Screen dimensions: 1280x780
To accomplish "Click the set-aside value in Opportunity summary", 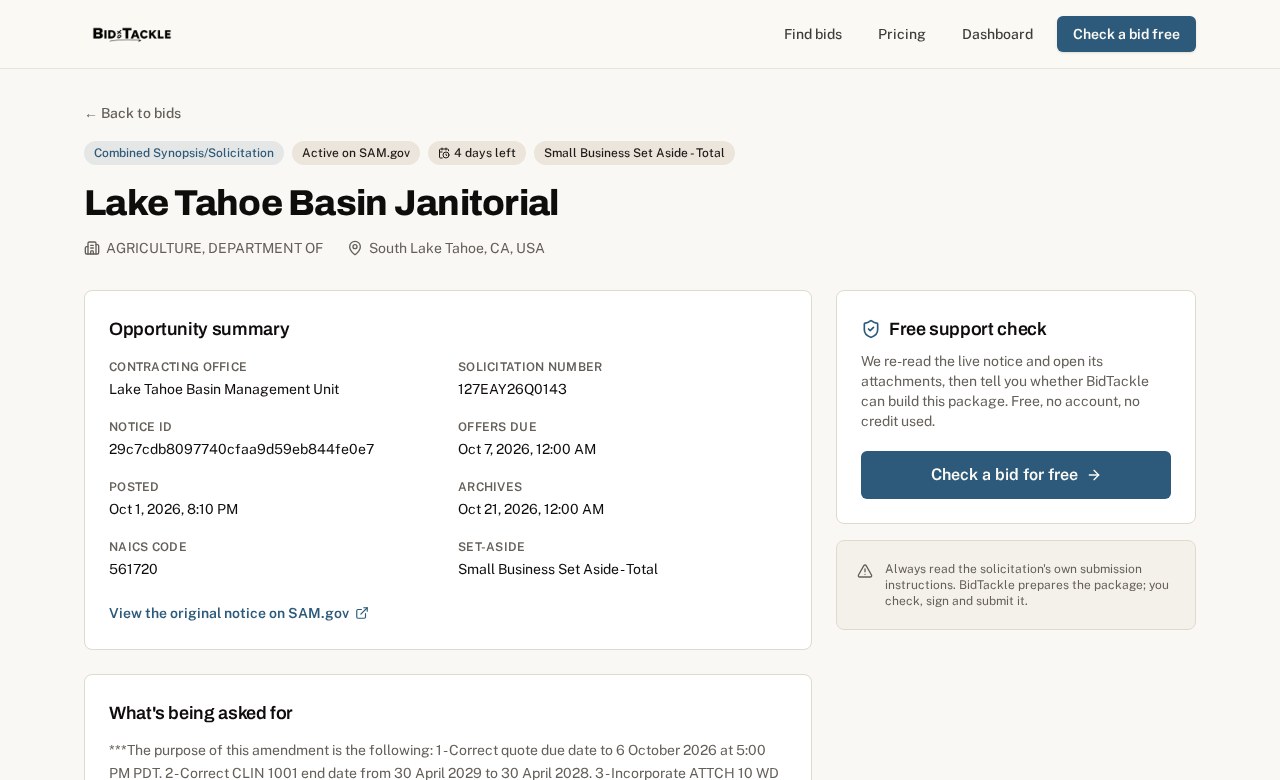I will [x=558, y=569].
